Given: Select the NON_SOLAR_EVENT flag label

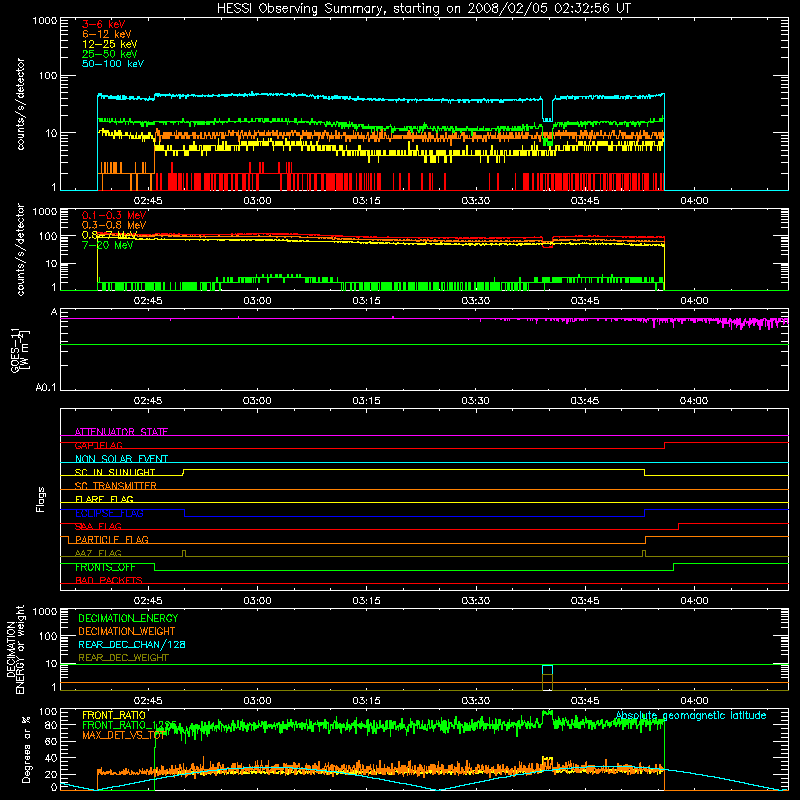Looking at the screenshot, I should 121,459.
